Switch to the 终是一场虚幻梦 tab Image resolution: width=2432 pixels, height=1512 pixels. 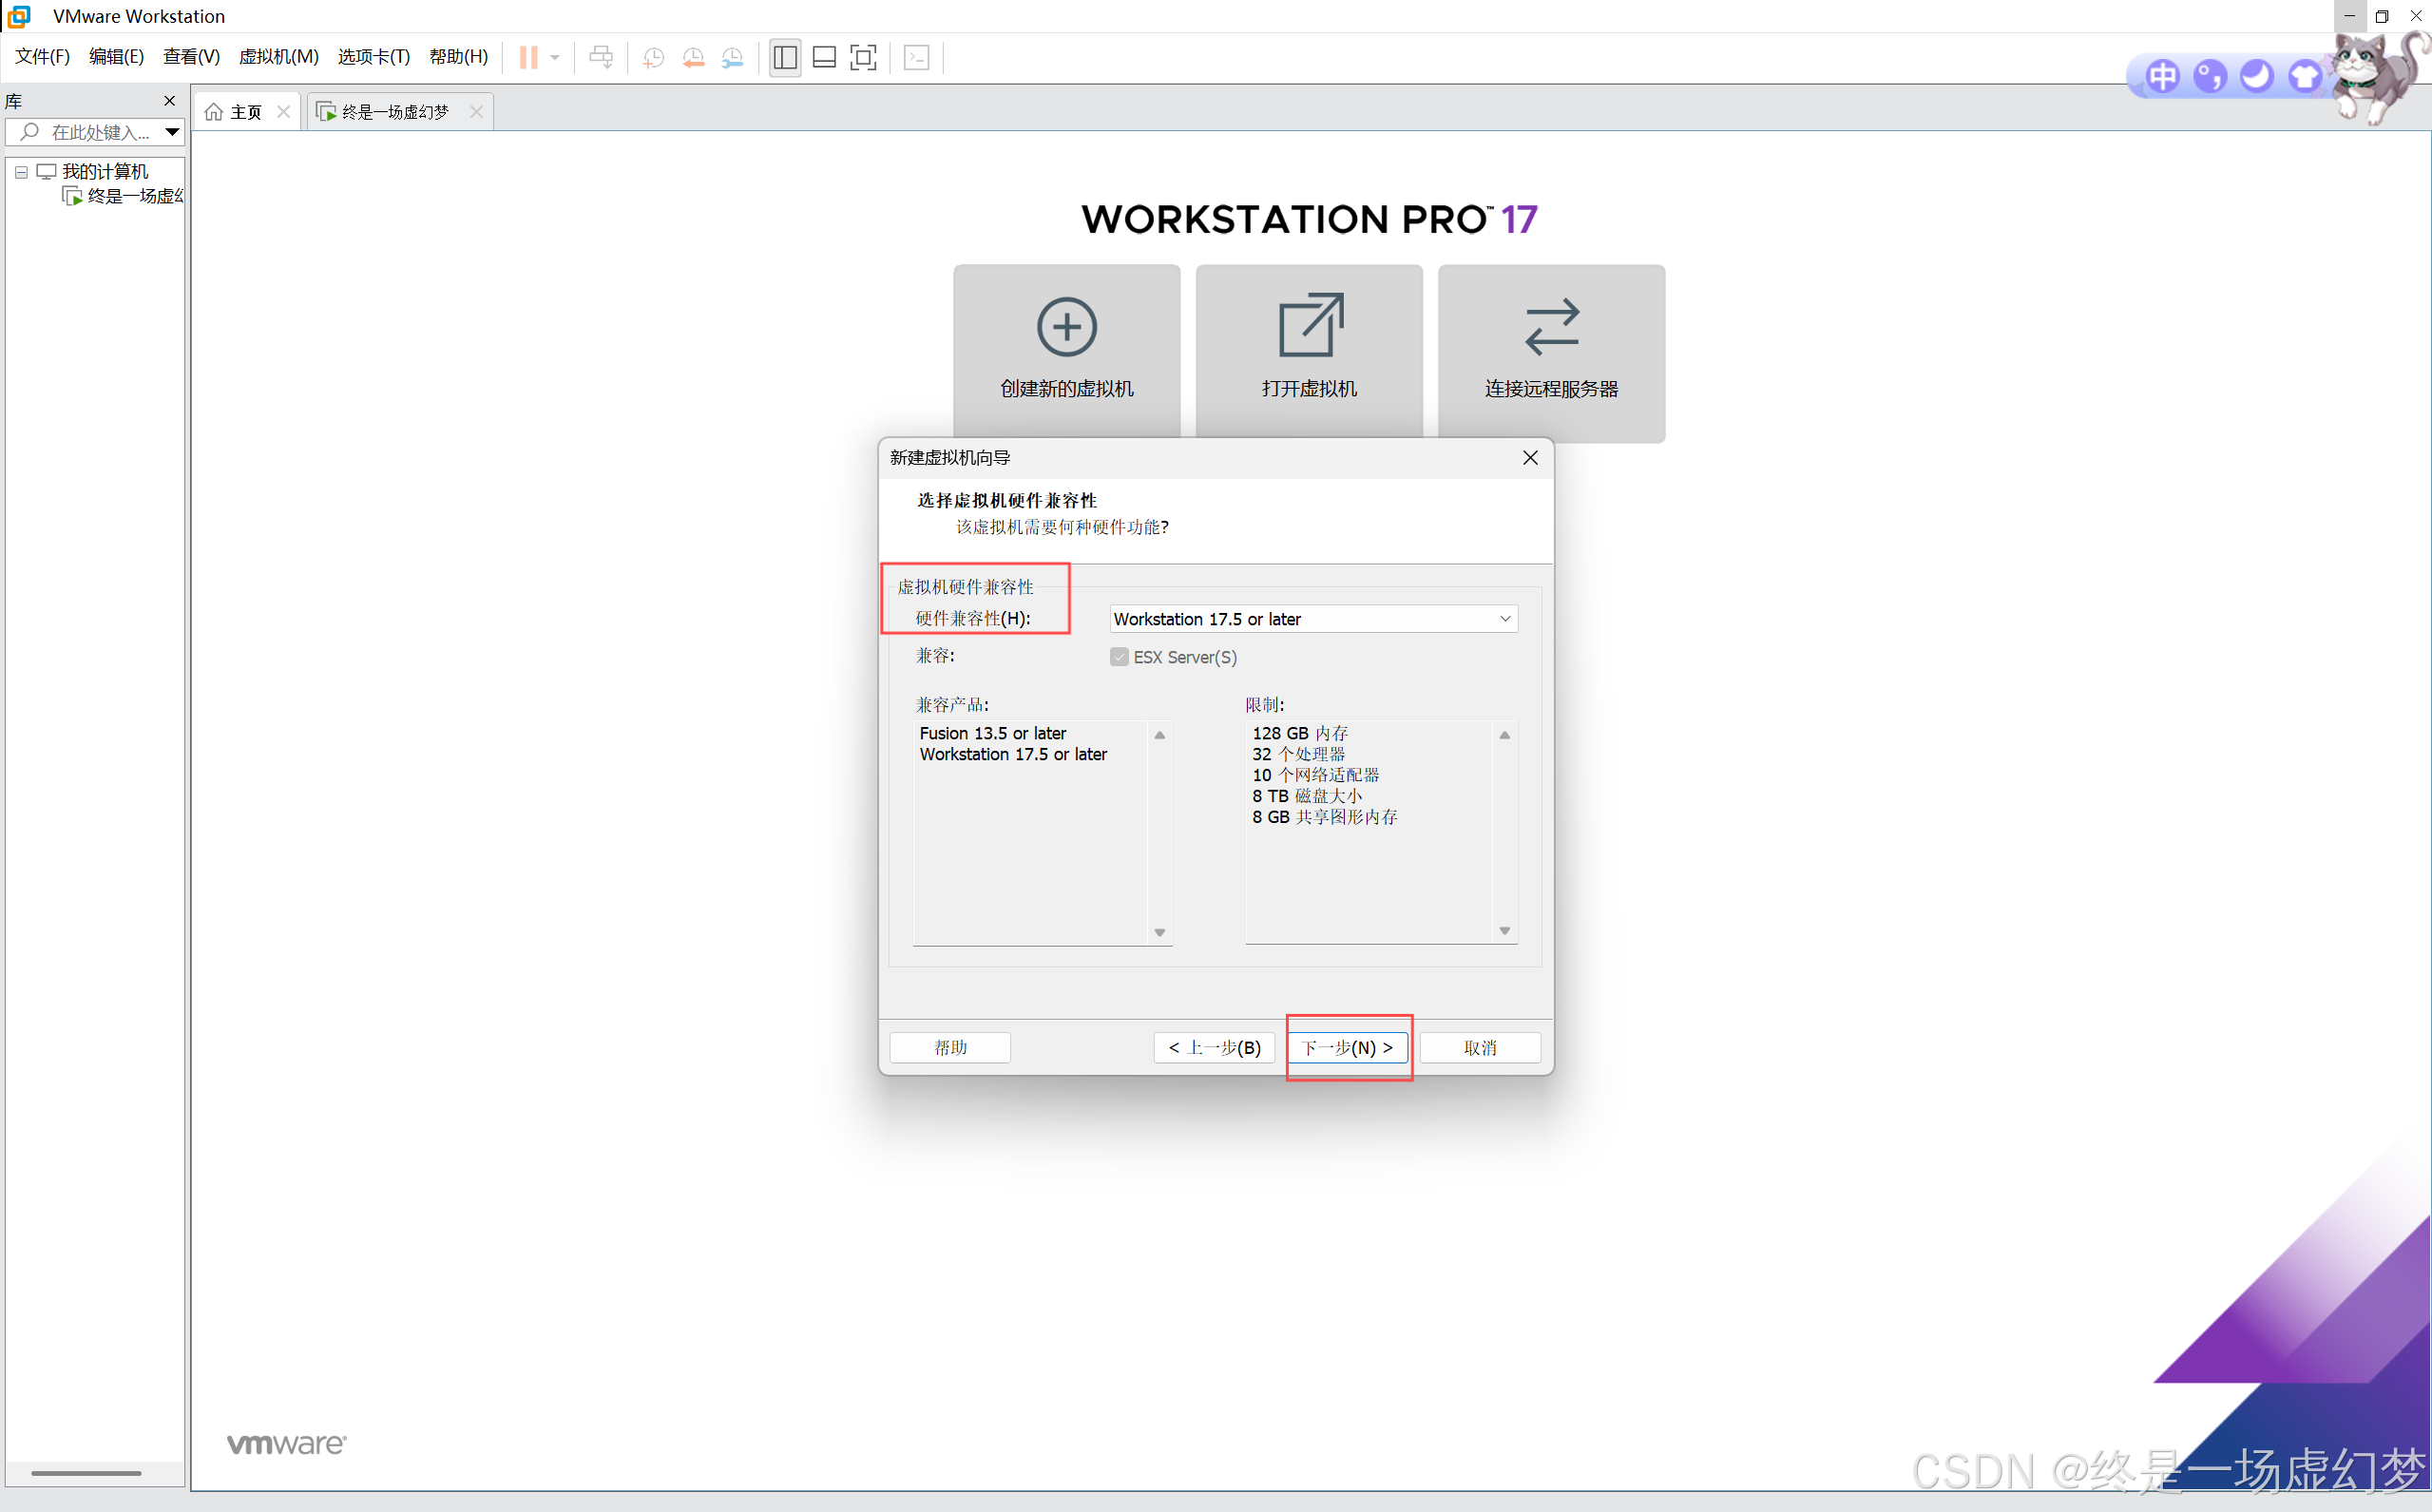pos(395,112)
